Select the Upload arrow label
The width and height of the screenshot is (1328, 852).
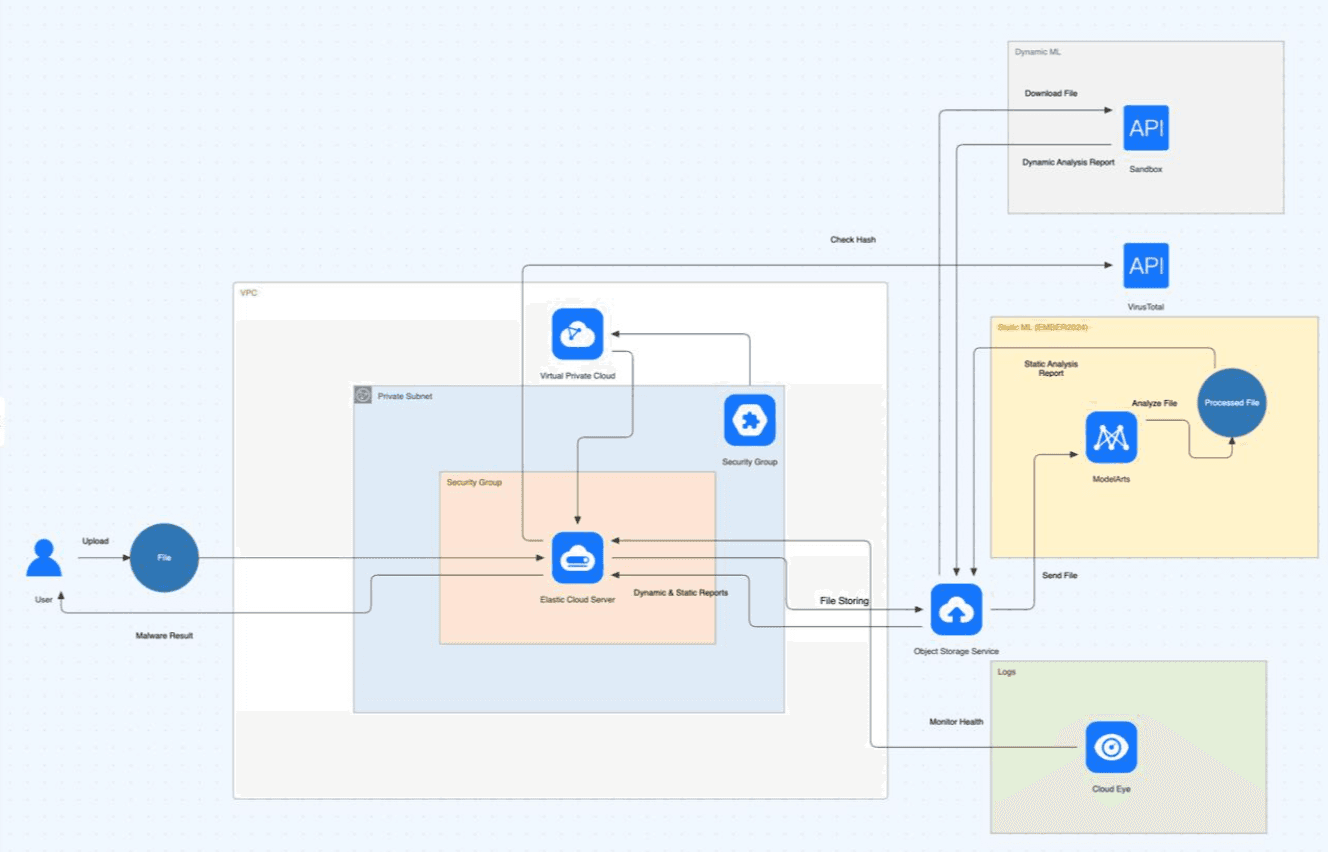(95, 541)
